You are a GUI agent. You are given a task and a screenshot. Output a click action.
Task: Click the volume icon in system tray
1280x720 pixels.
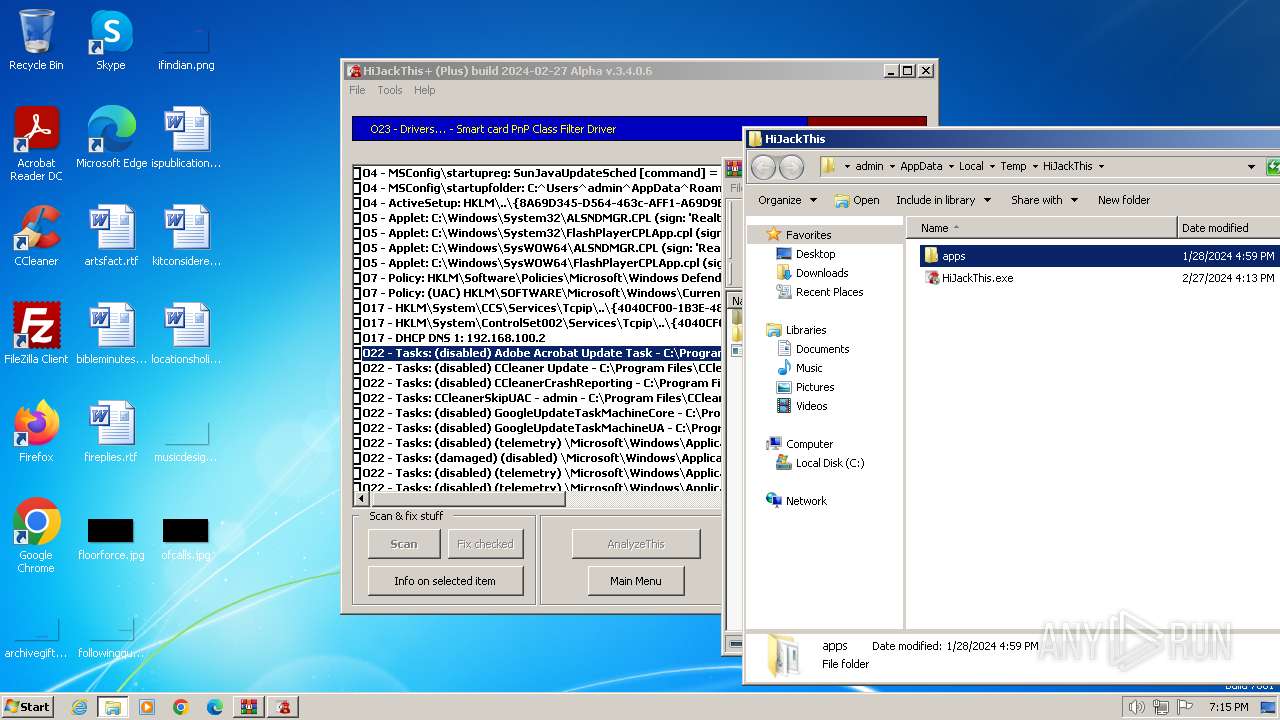pos(1136,707)
